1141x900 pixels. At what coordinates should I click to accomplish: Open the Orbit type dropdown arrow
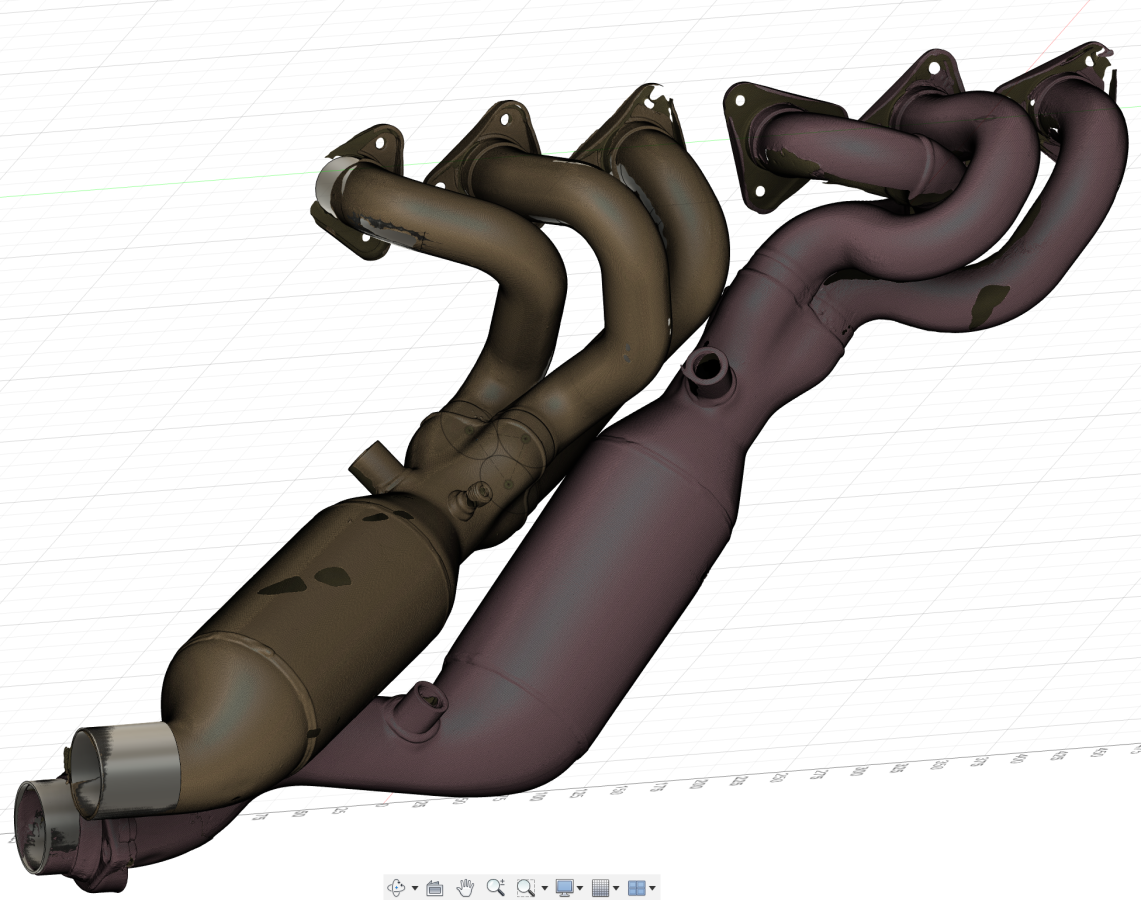(x=414, y=888)
